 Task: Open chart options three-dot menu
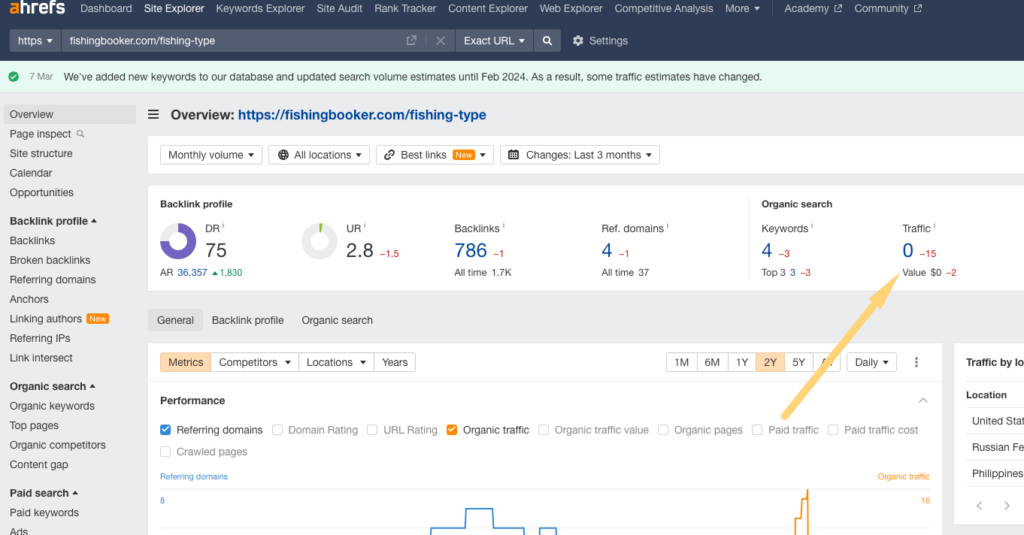(916, 363)
